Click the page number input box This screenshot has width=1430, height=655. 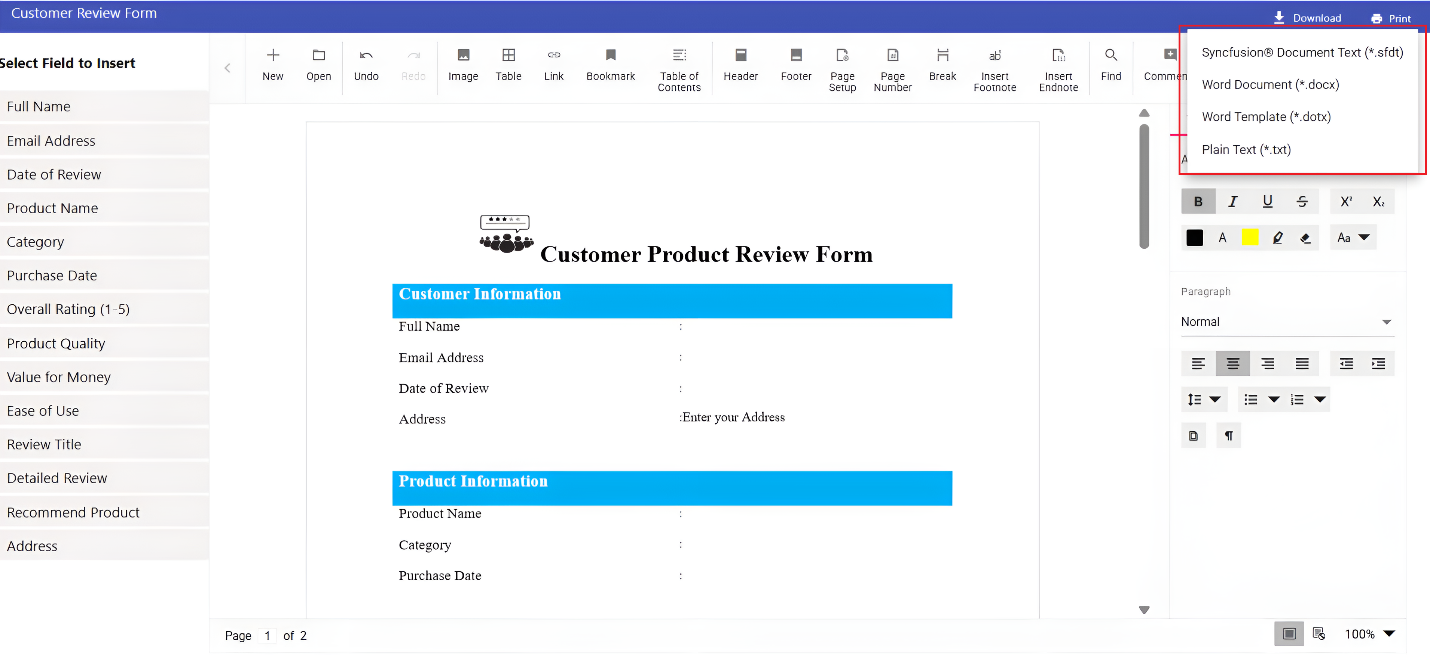click(268, 635)
